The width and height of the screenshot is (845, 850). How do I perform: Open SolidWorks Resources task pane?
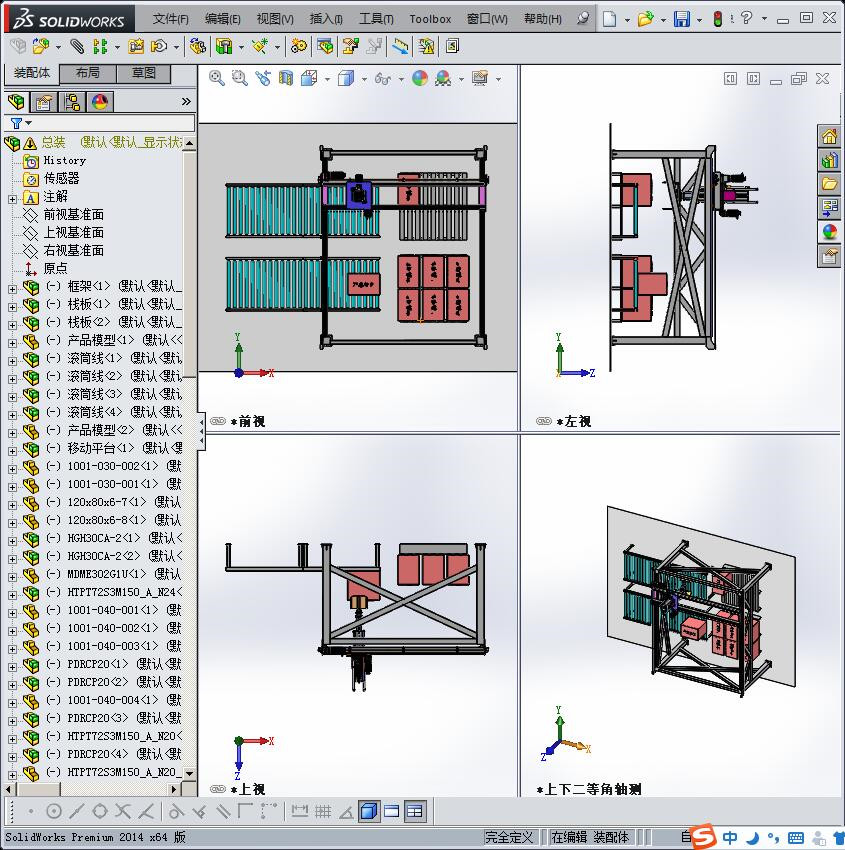[829, 136]
